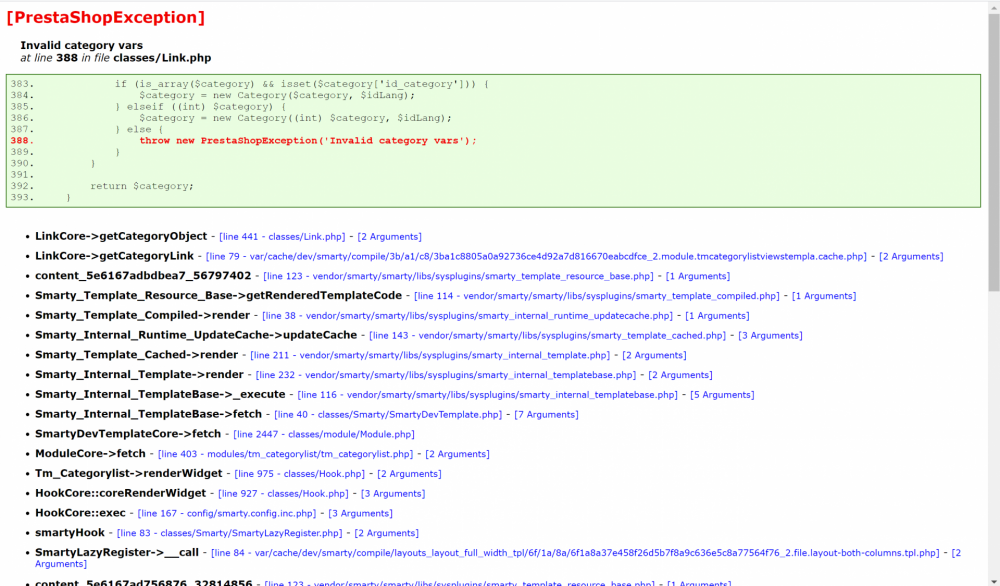Open line 143 link in UpdateCache->updateCache row
Screen dimensions: 1000x586
(543, 335)
